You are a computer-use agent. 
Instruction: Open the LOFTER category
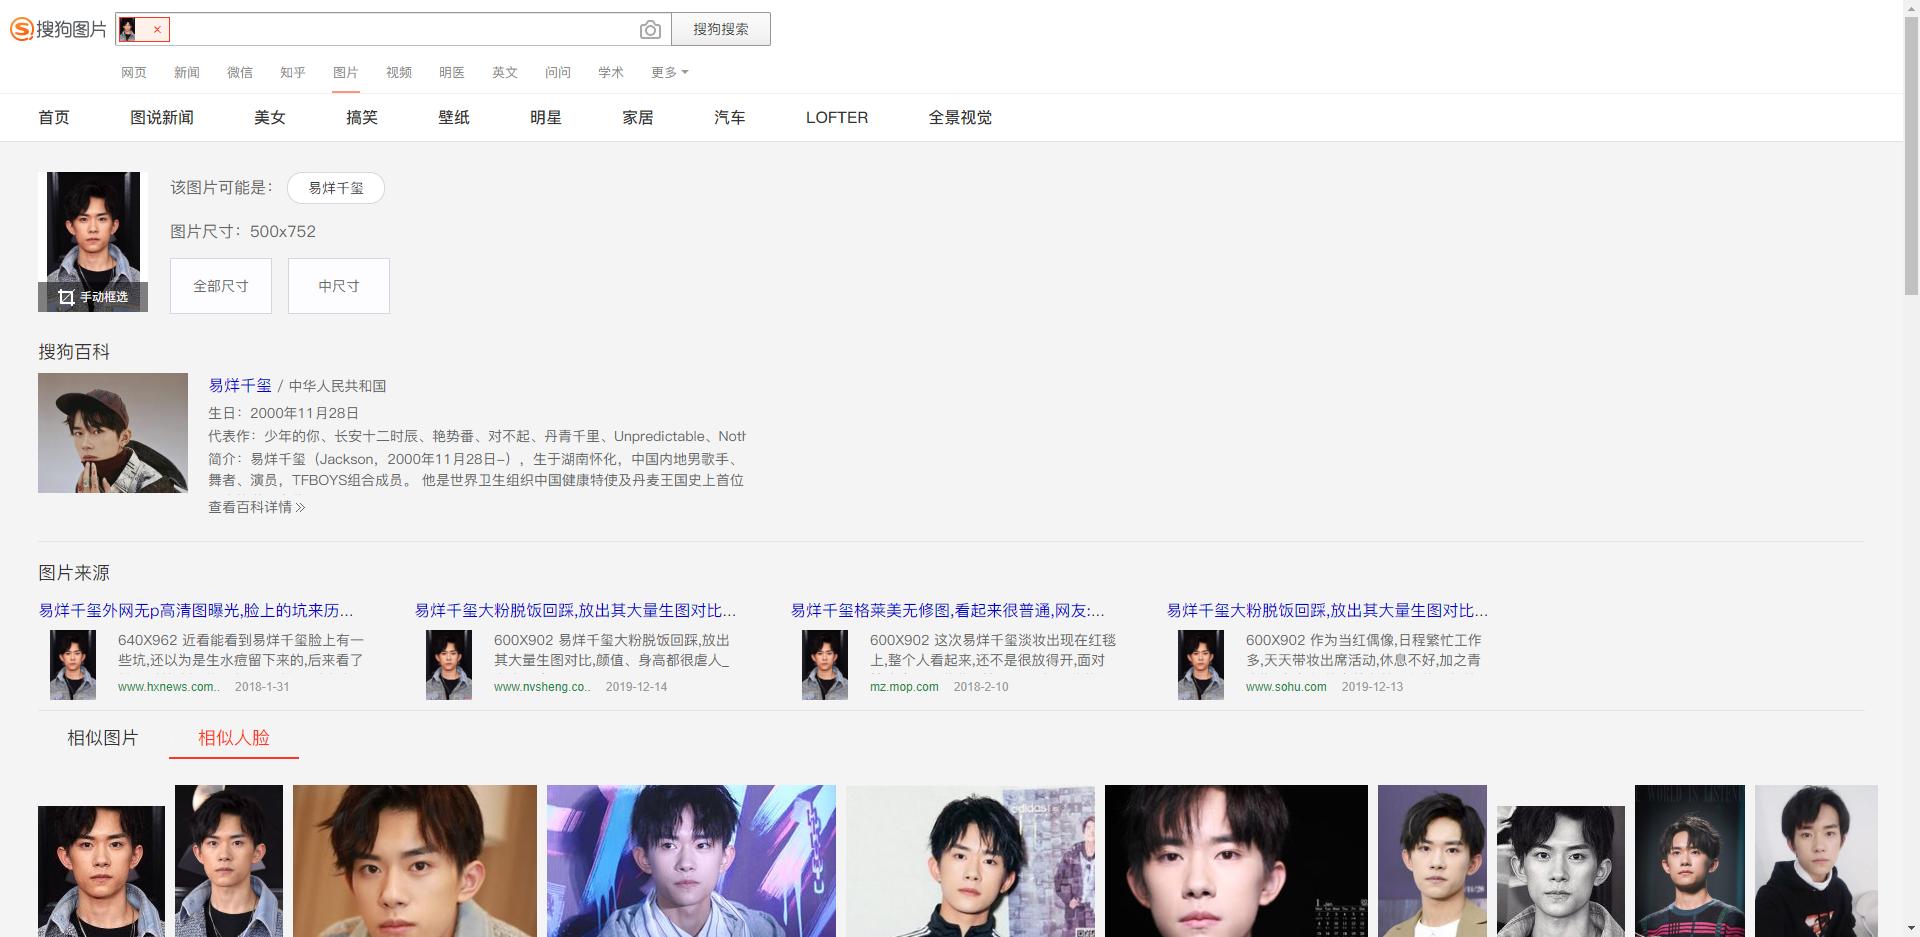point(836,117)
